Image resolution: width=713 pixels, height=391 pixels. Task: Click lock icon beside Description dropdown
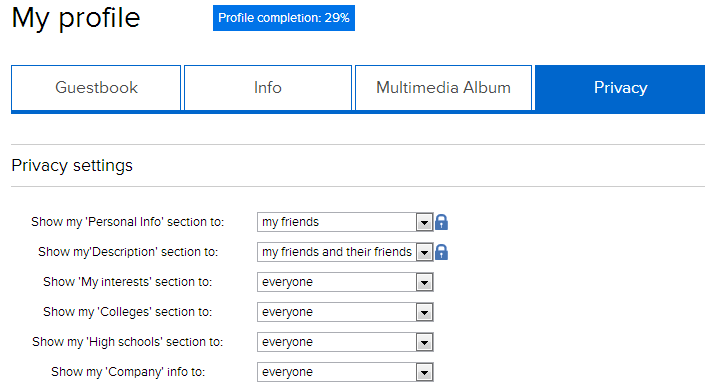click(x=441, y=252)
